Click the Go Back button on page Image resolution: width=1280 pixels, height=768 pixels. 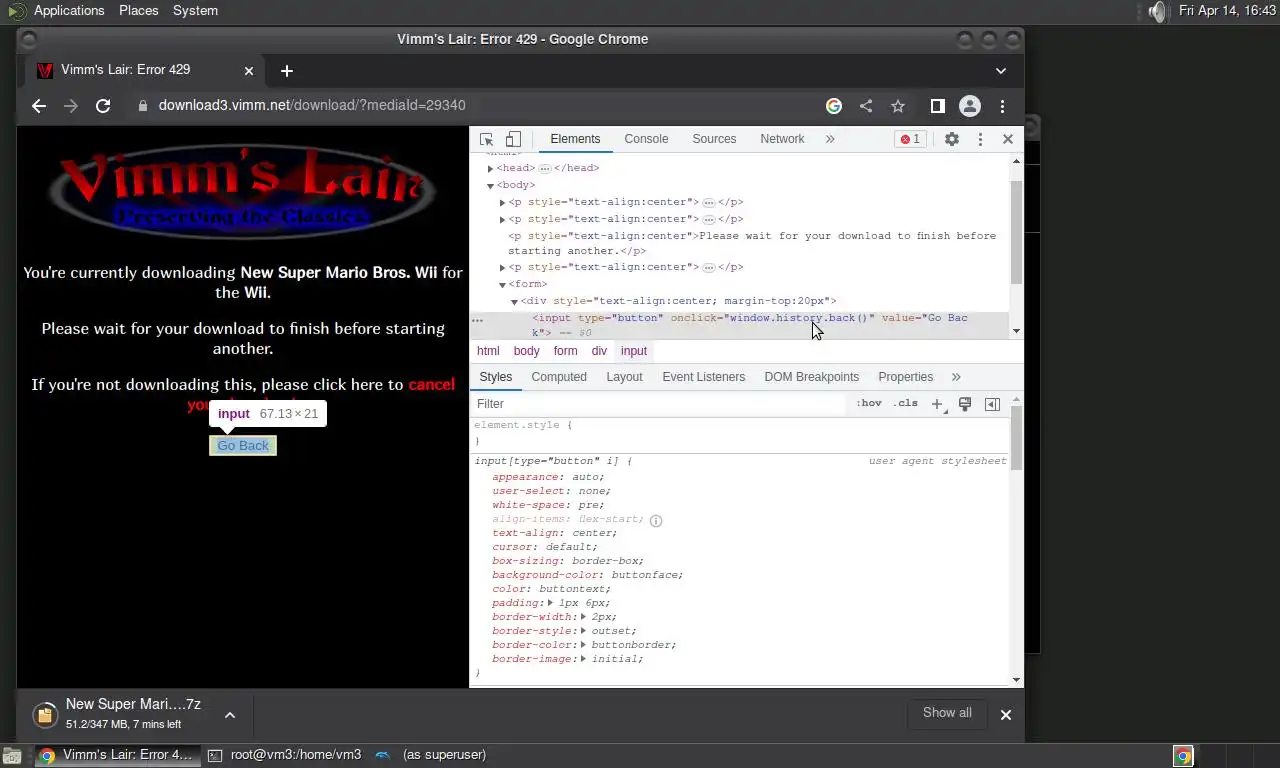[243, 446]
